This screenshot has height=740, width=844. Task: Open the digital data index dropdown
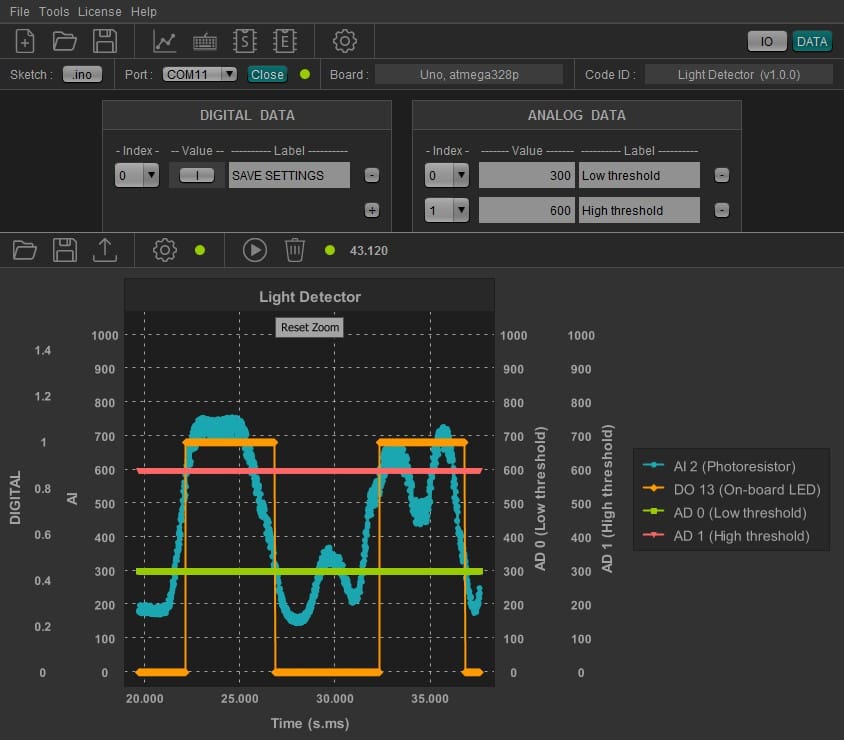tap(137, 175)
